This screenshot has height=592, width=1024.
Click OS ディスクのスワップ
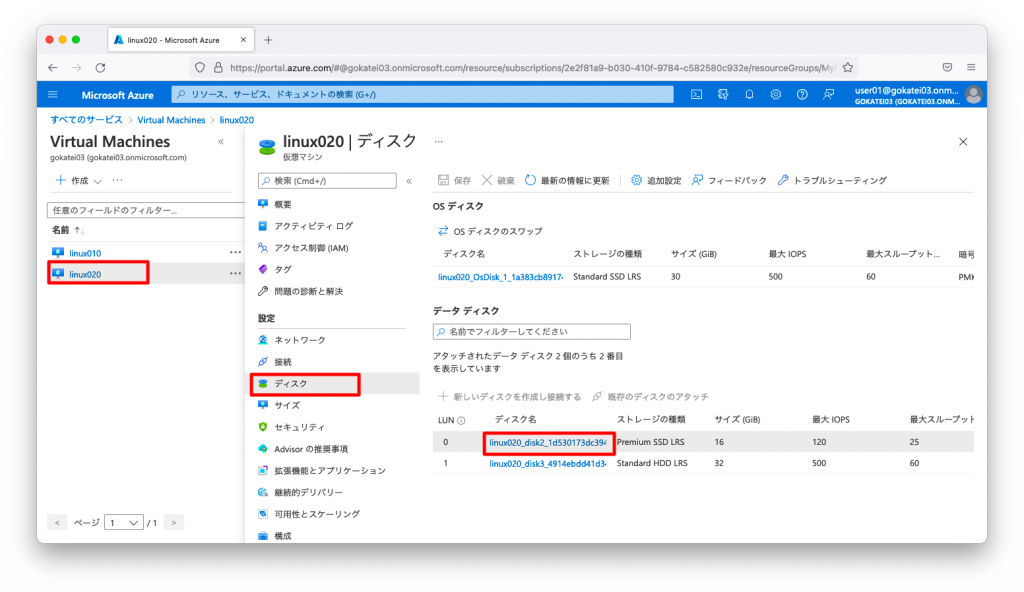(490, 231)
